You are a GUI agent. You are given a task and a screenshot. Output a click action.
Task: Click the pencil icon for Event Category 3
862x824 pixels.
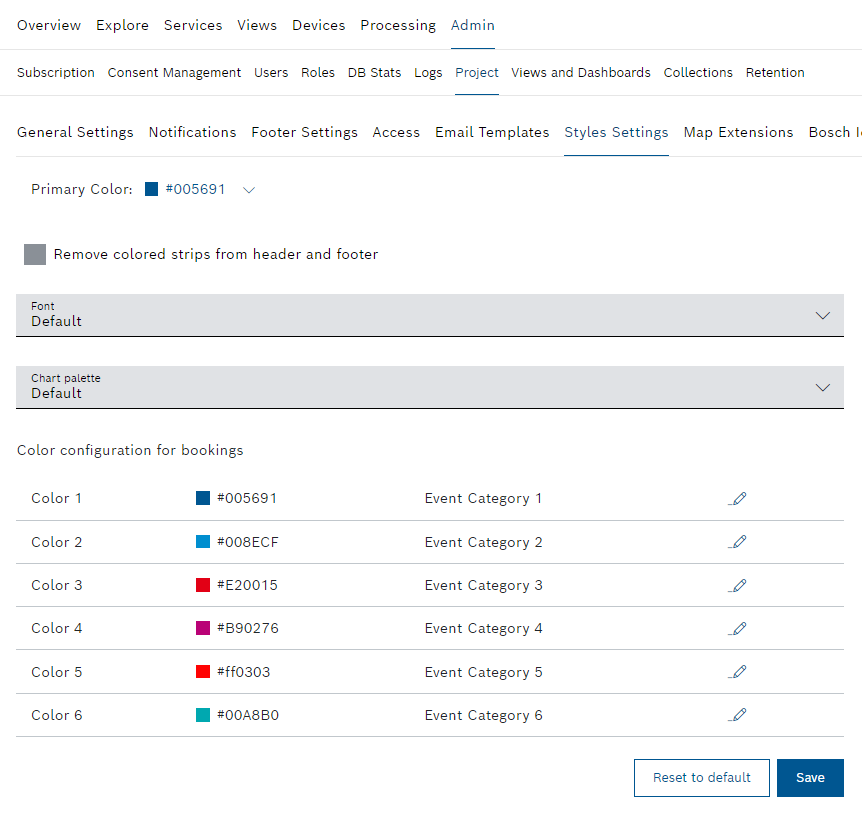[x=737, y=585]
